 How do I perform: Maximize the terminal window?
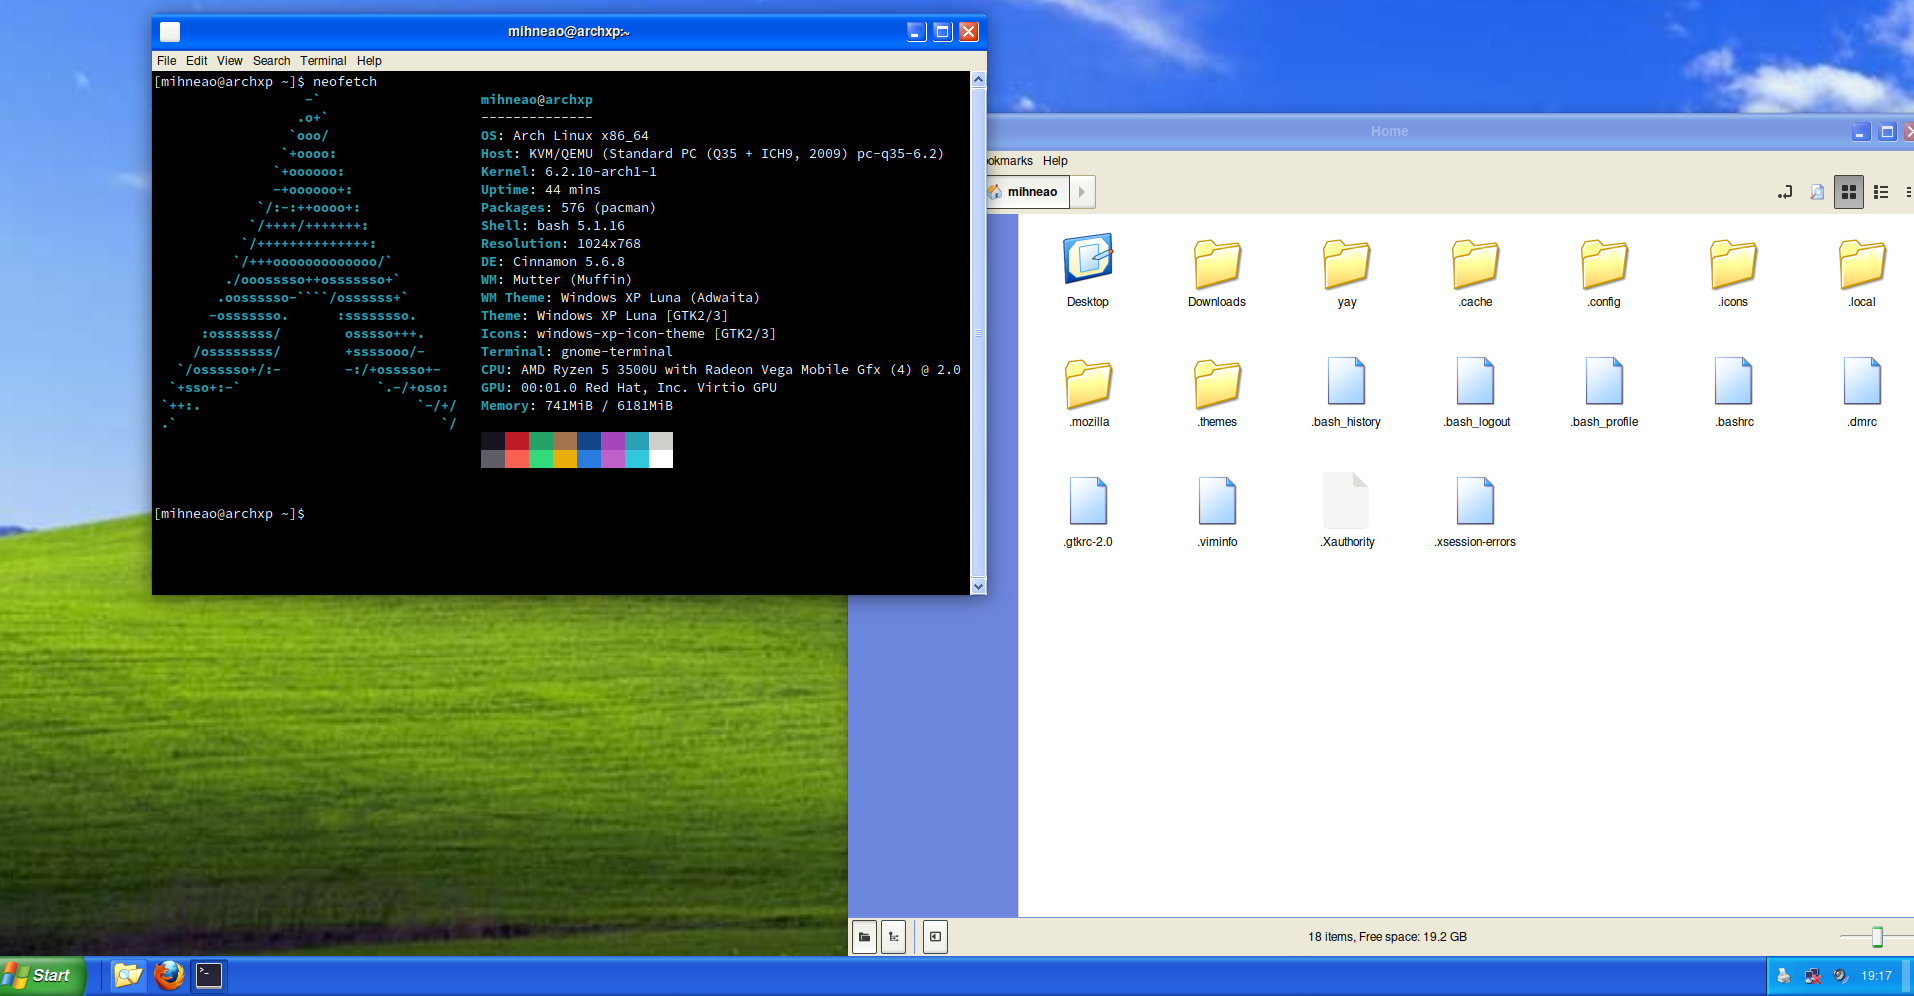(942, 32)
